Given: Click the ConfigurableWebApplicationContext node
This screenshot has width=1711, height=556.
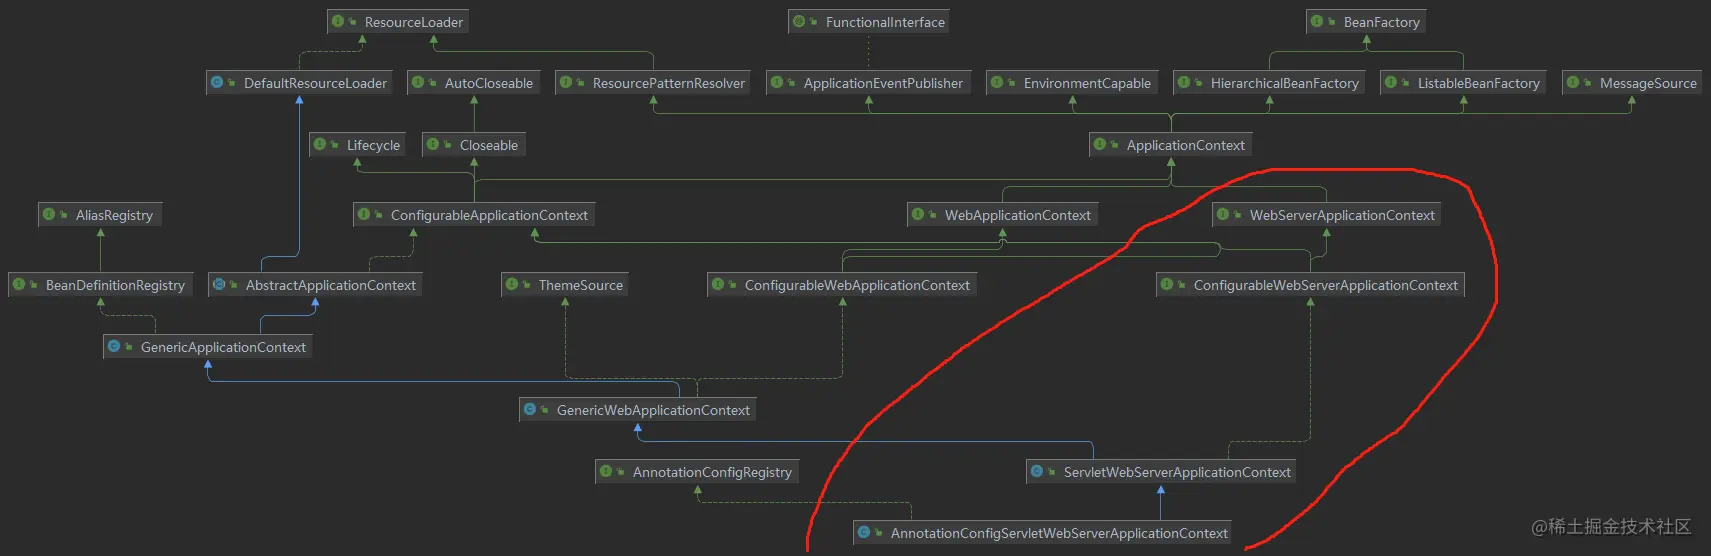Looking at the screenshot, I should [x=843, y=285].
